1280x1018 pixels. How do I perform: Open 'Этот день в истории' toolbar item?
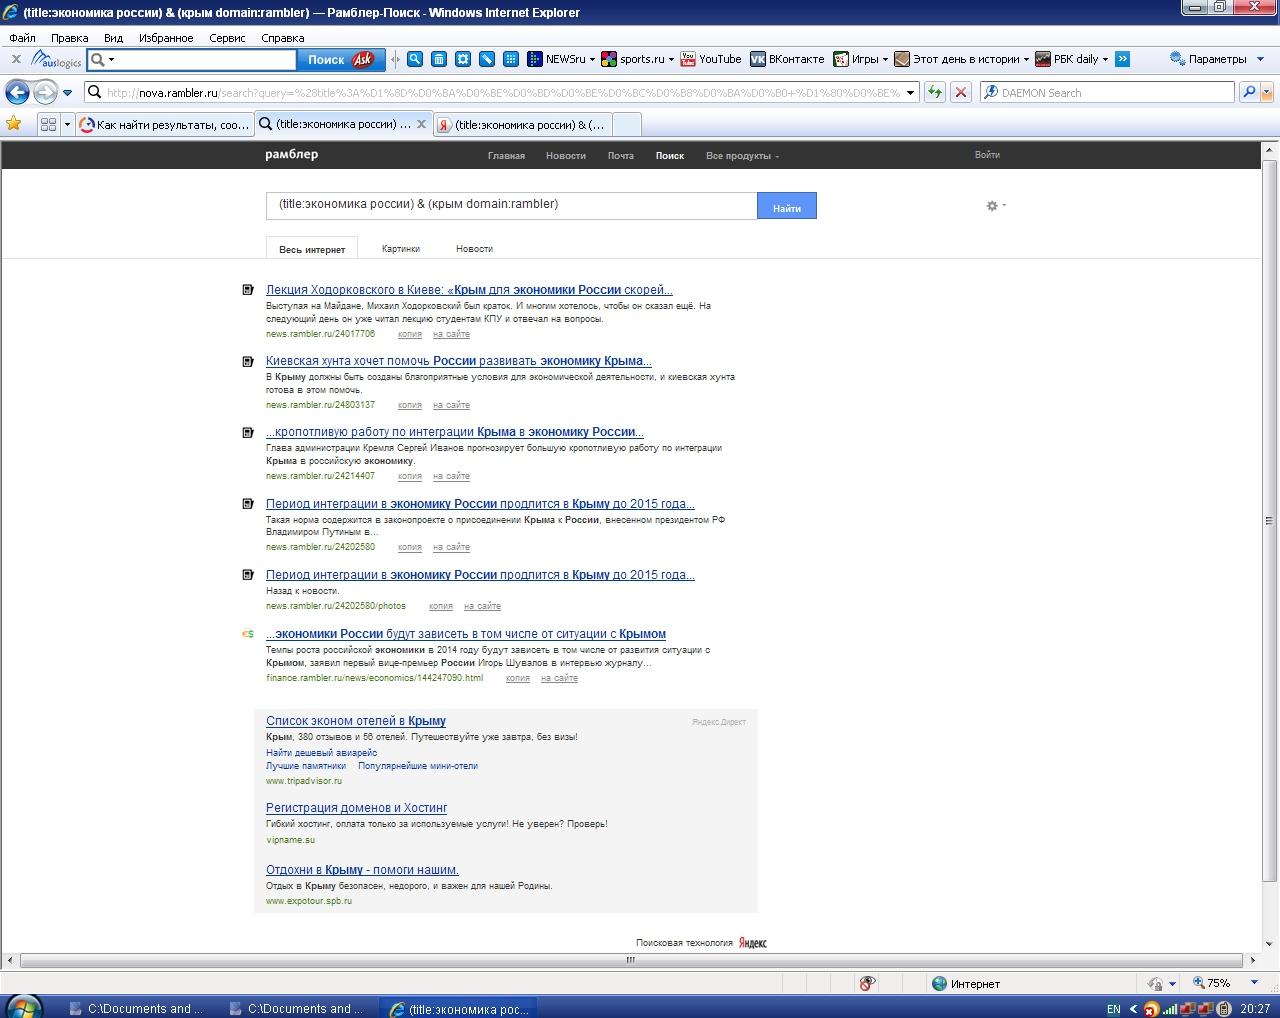(961, 59)
